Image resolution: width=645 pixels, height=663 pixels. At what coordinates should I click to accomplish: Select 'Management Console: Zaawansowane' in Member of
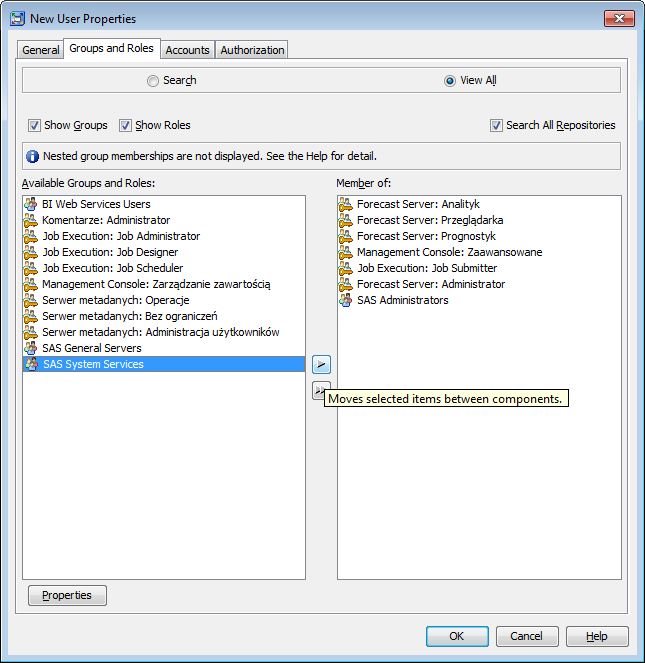click(479, 252)
